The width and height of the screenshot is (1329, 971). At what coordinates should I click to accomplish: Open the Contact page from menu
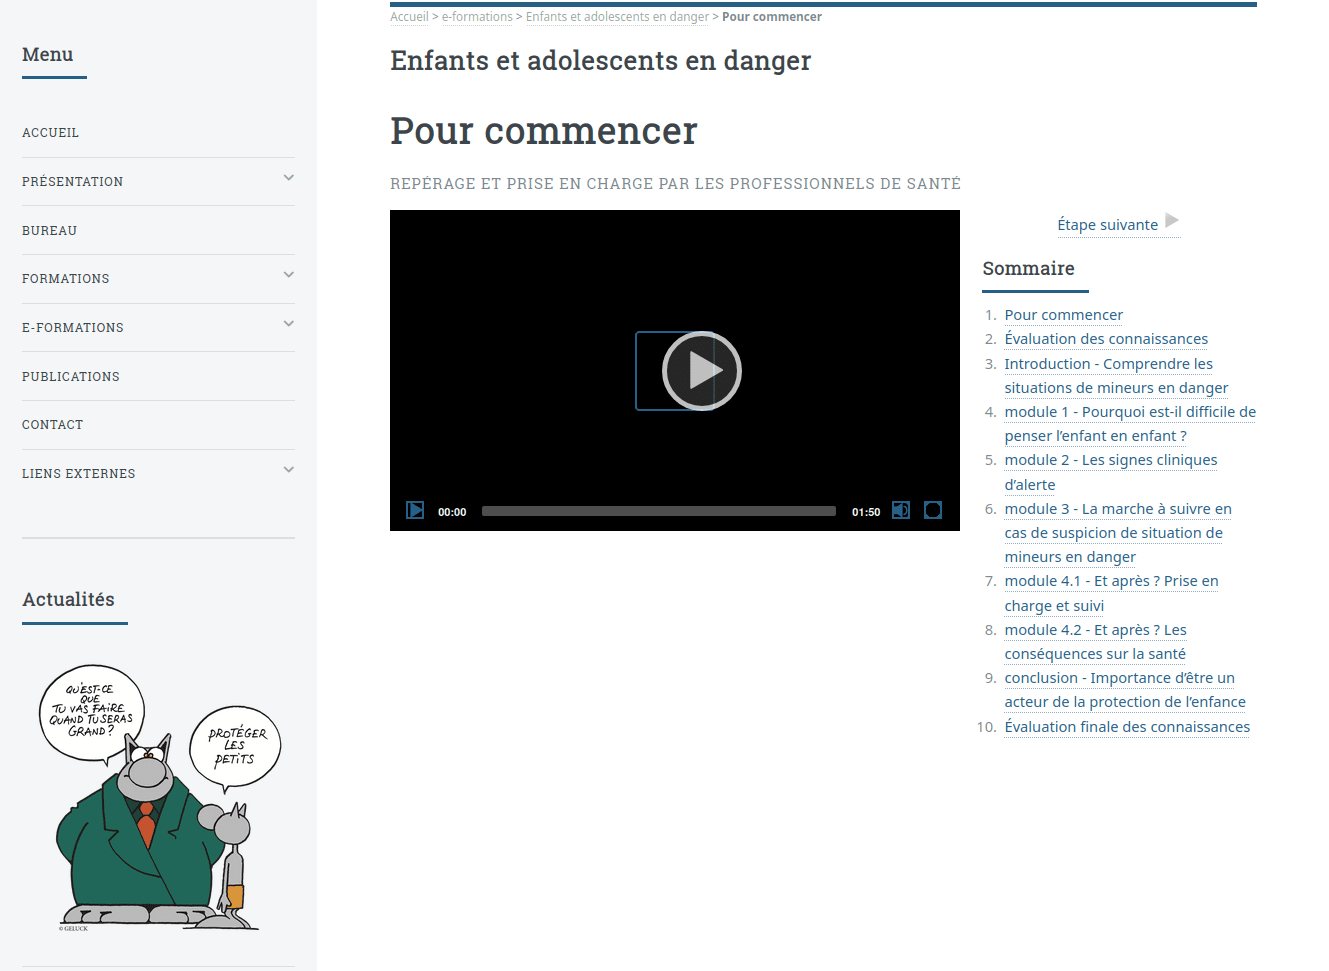click(53, 425)
